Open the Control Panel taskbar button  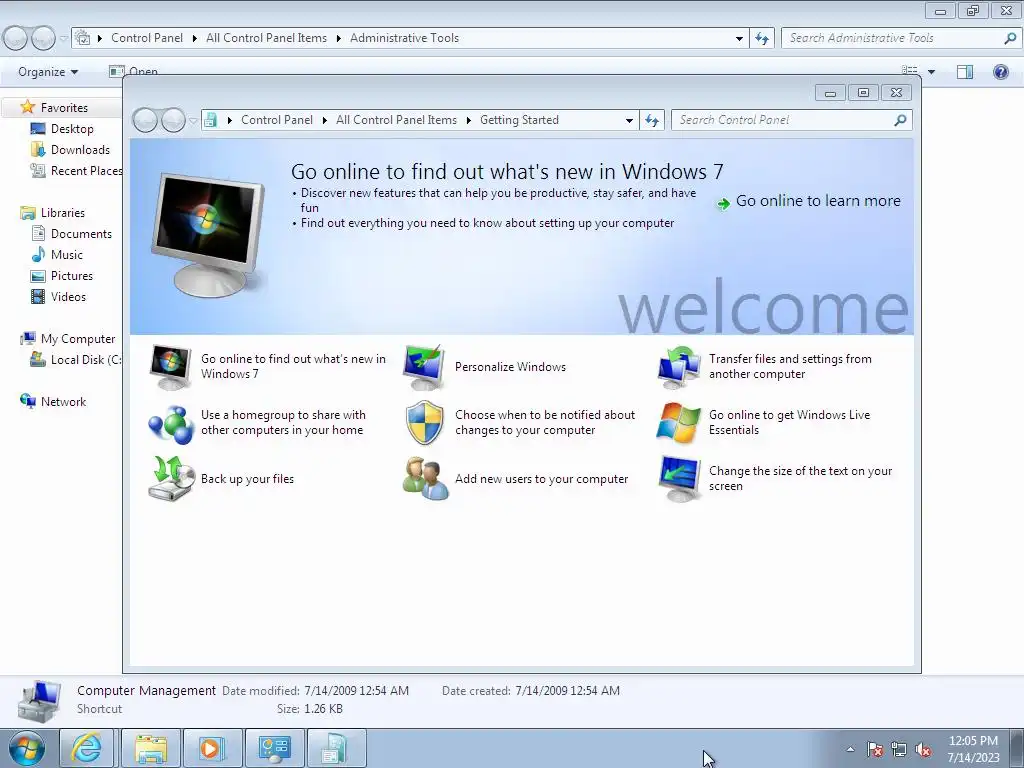pyautogui.click(x=274, y=748)
